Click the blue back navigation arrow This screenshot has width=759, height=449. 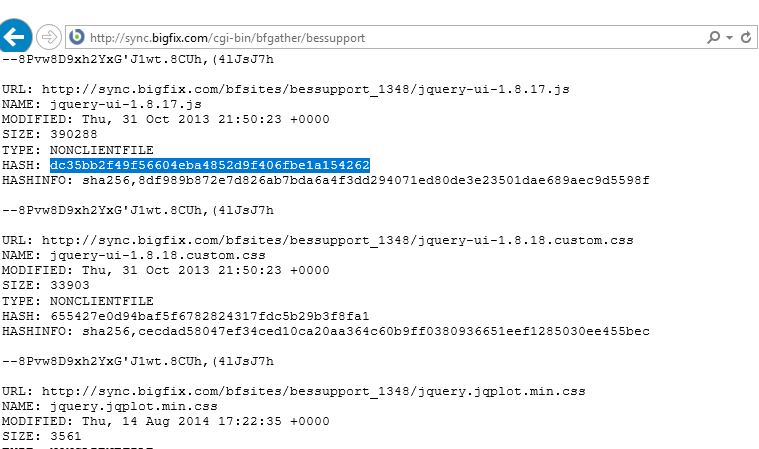(x=15, y=36)
